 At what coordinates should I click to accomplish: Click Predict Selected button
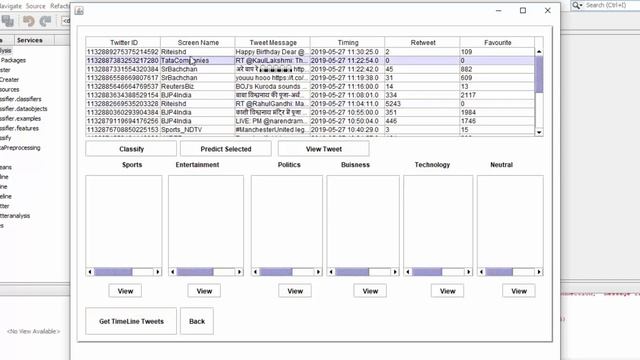(x=226, y=149)
